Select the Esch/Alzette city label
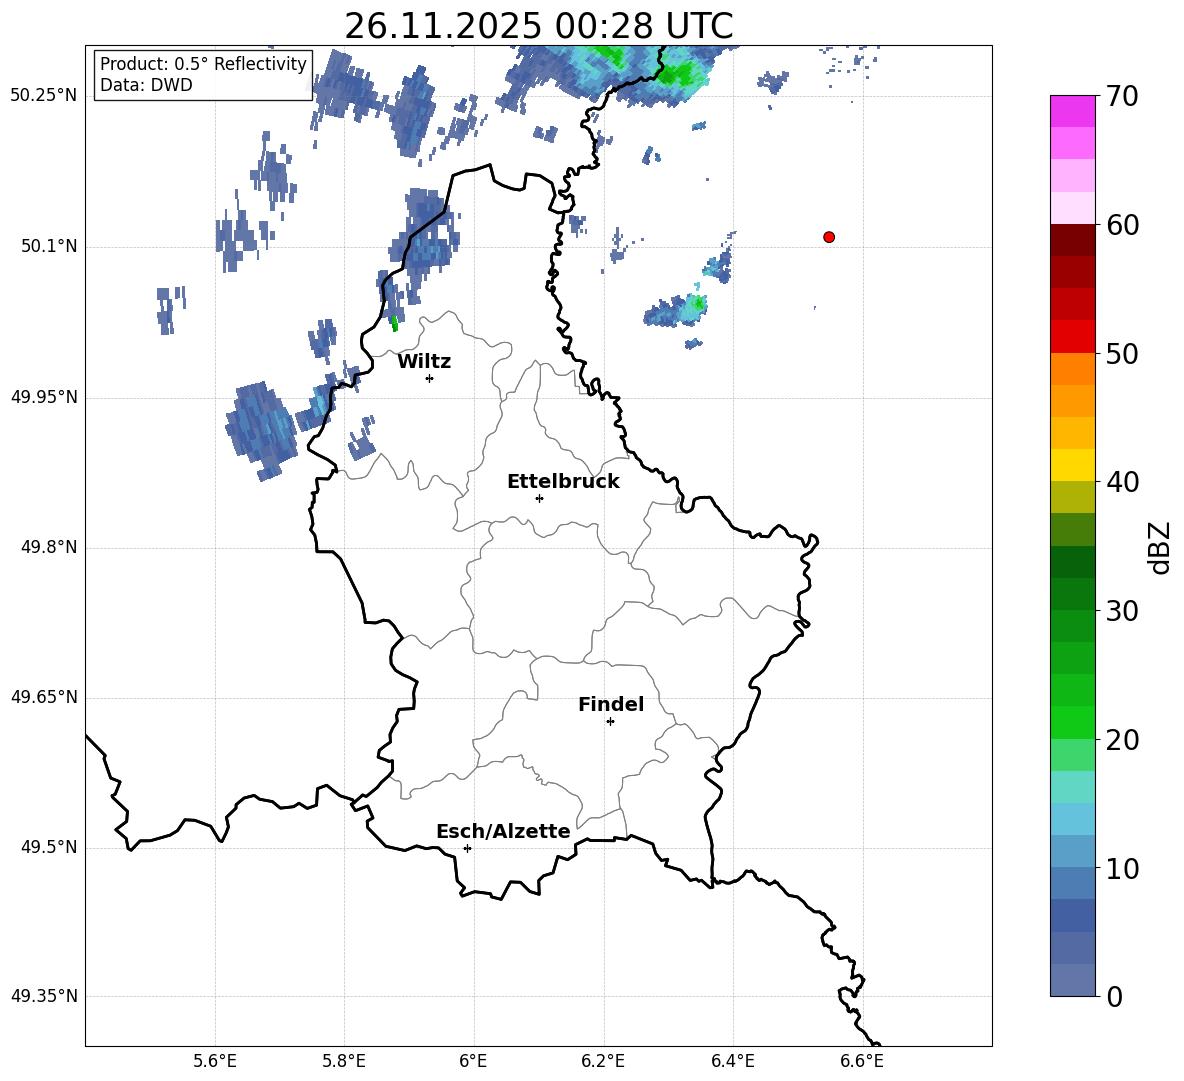 (x=503, y=831)
